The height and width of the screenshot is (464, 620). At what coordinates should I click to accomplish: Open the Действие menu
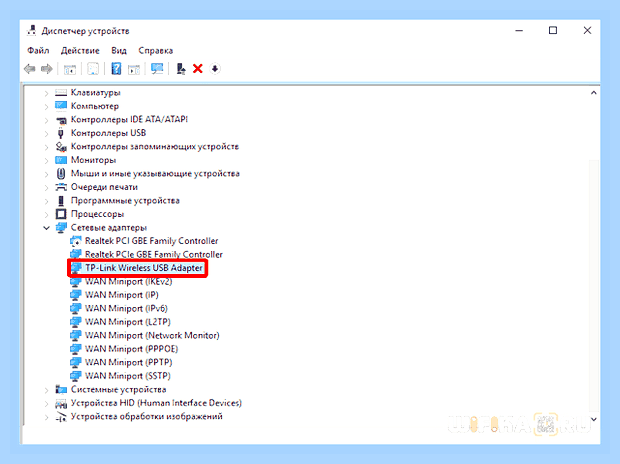point(80,51)
